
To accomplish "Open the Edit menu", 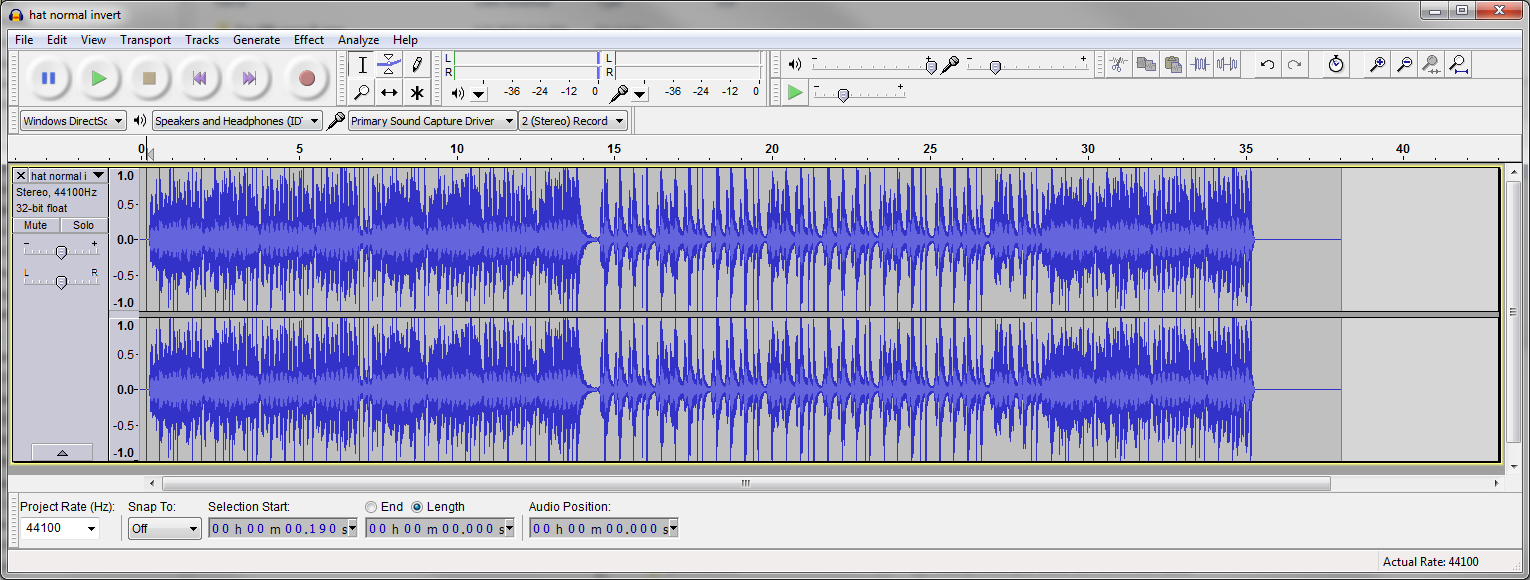I will pyautogui.click(x=57, y=40).
